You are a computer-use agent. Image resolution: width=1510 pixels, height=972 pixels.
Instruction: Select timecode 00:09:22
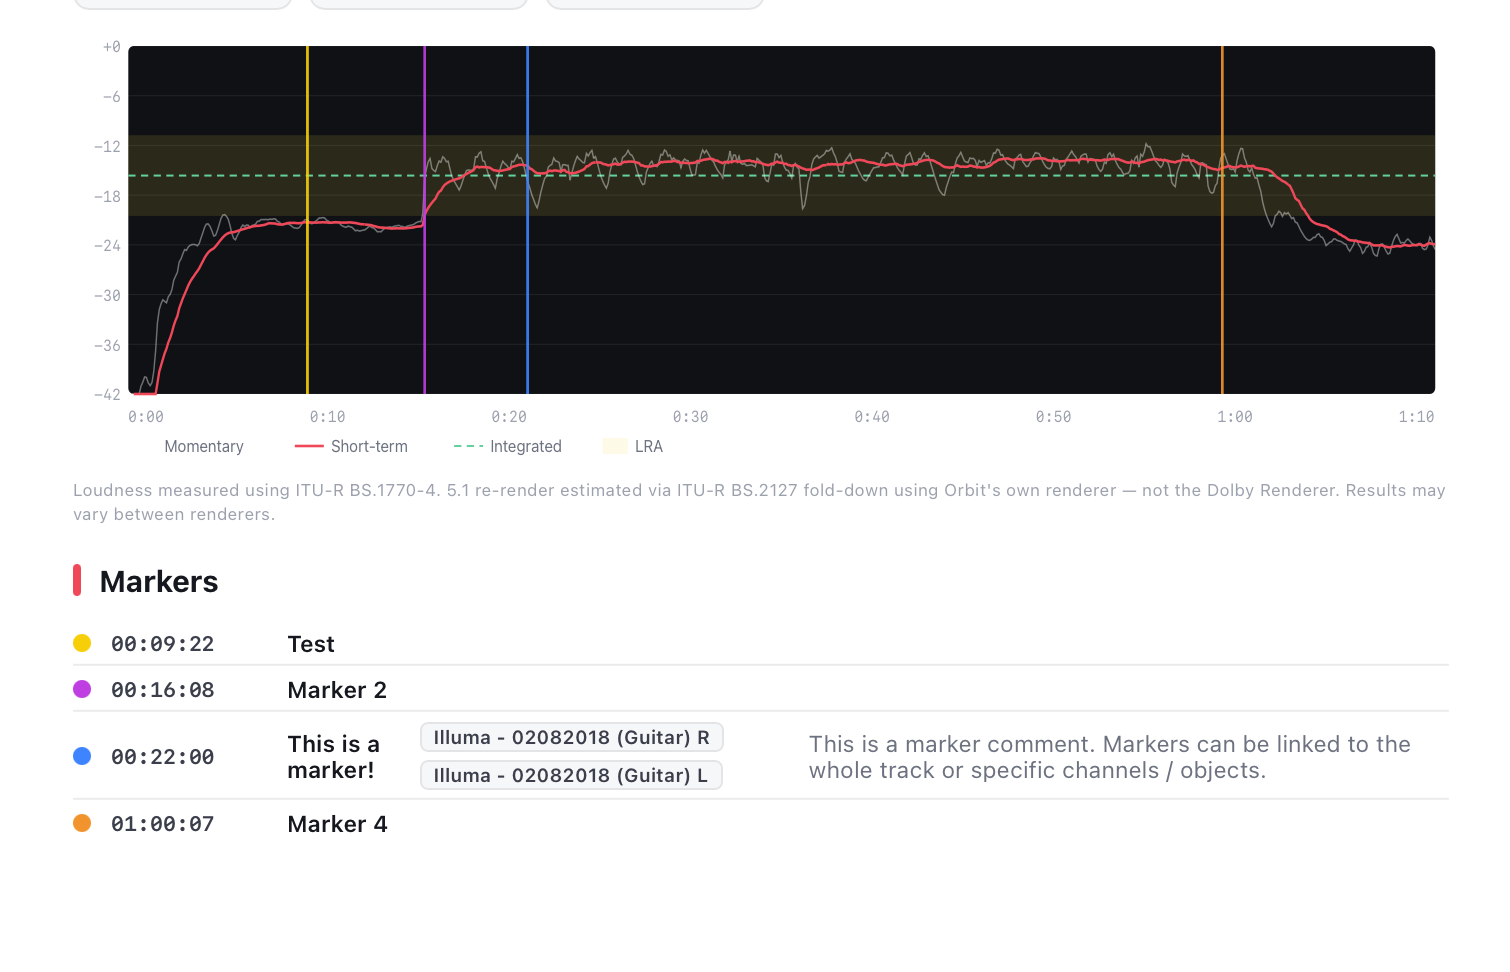pyautogui.click(x=163, y=644)
